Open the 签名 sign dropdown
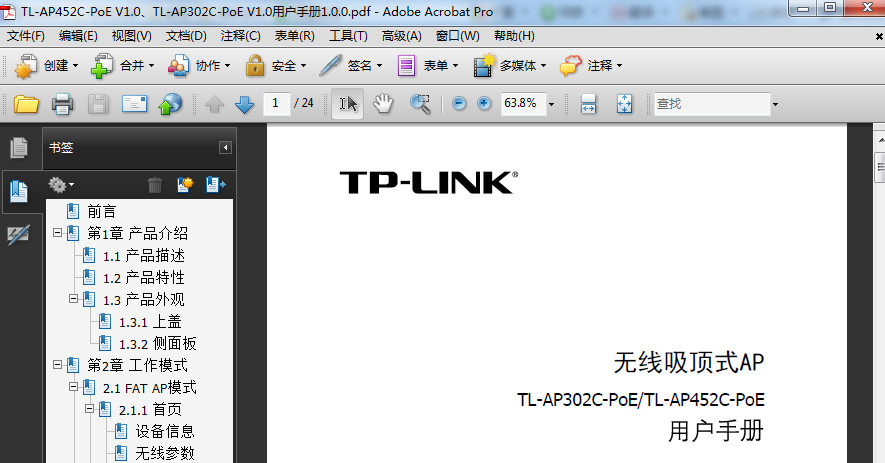This screenshot has height=463, width=885. [351, 66]
